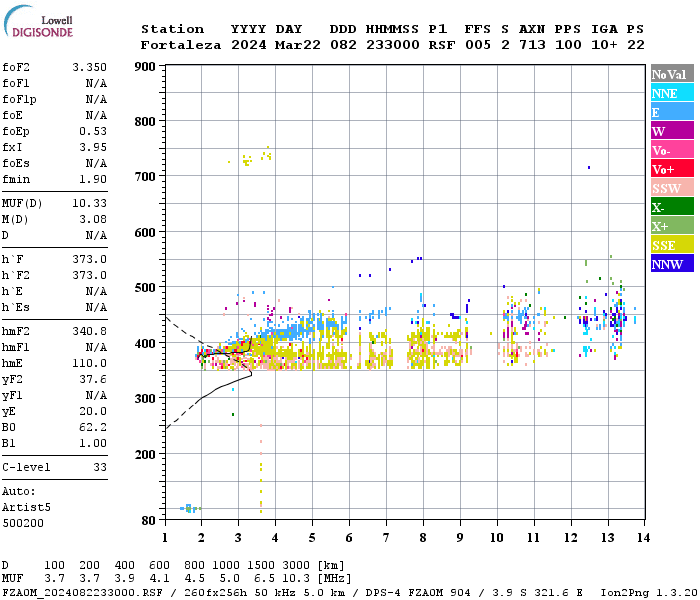Image resolution: width=700 pixels, height=600 pixels.
Task: Click the hmE value 110.0
Action: (x=89, y=363)
